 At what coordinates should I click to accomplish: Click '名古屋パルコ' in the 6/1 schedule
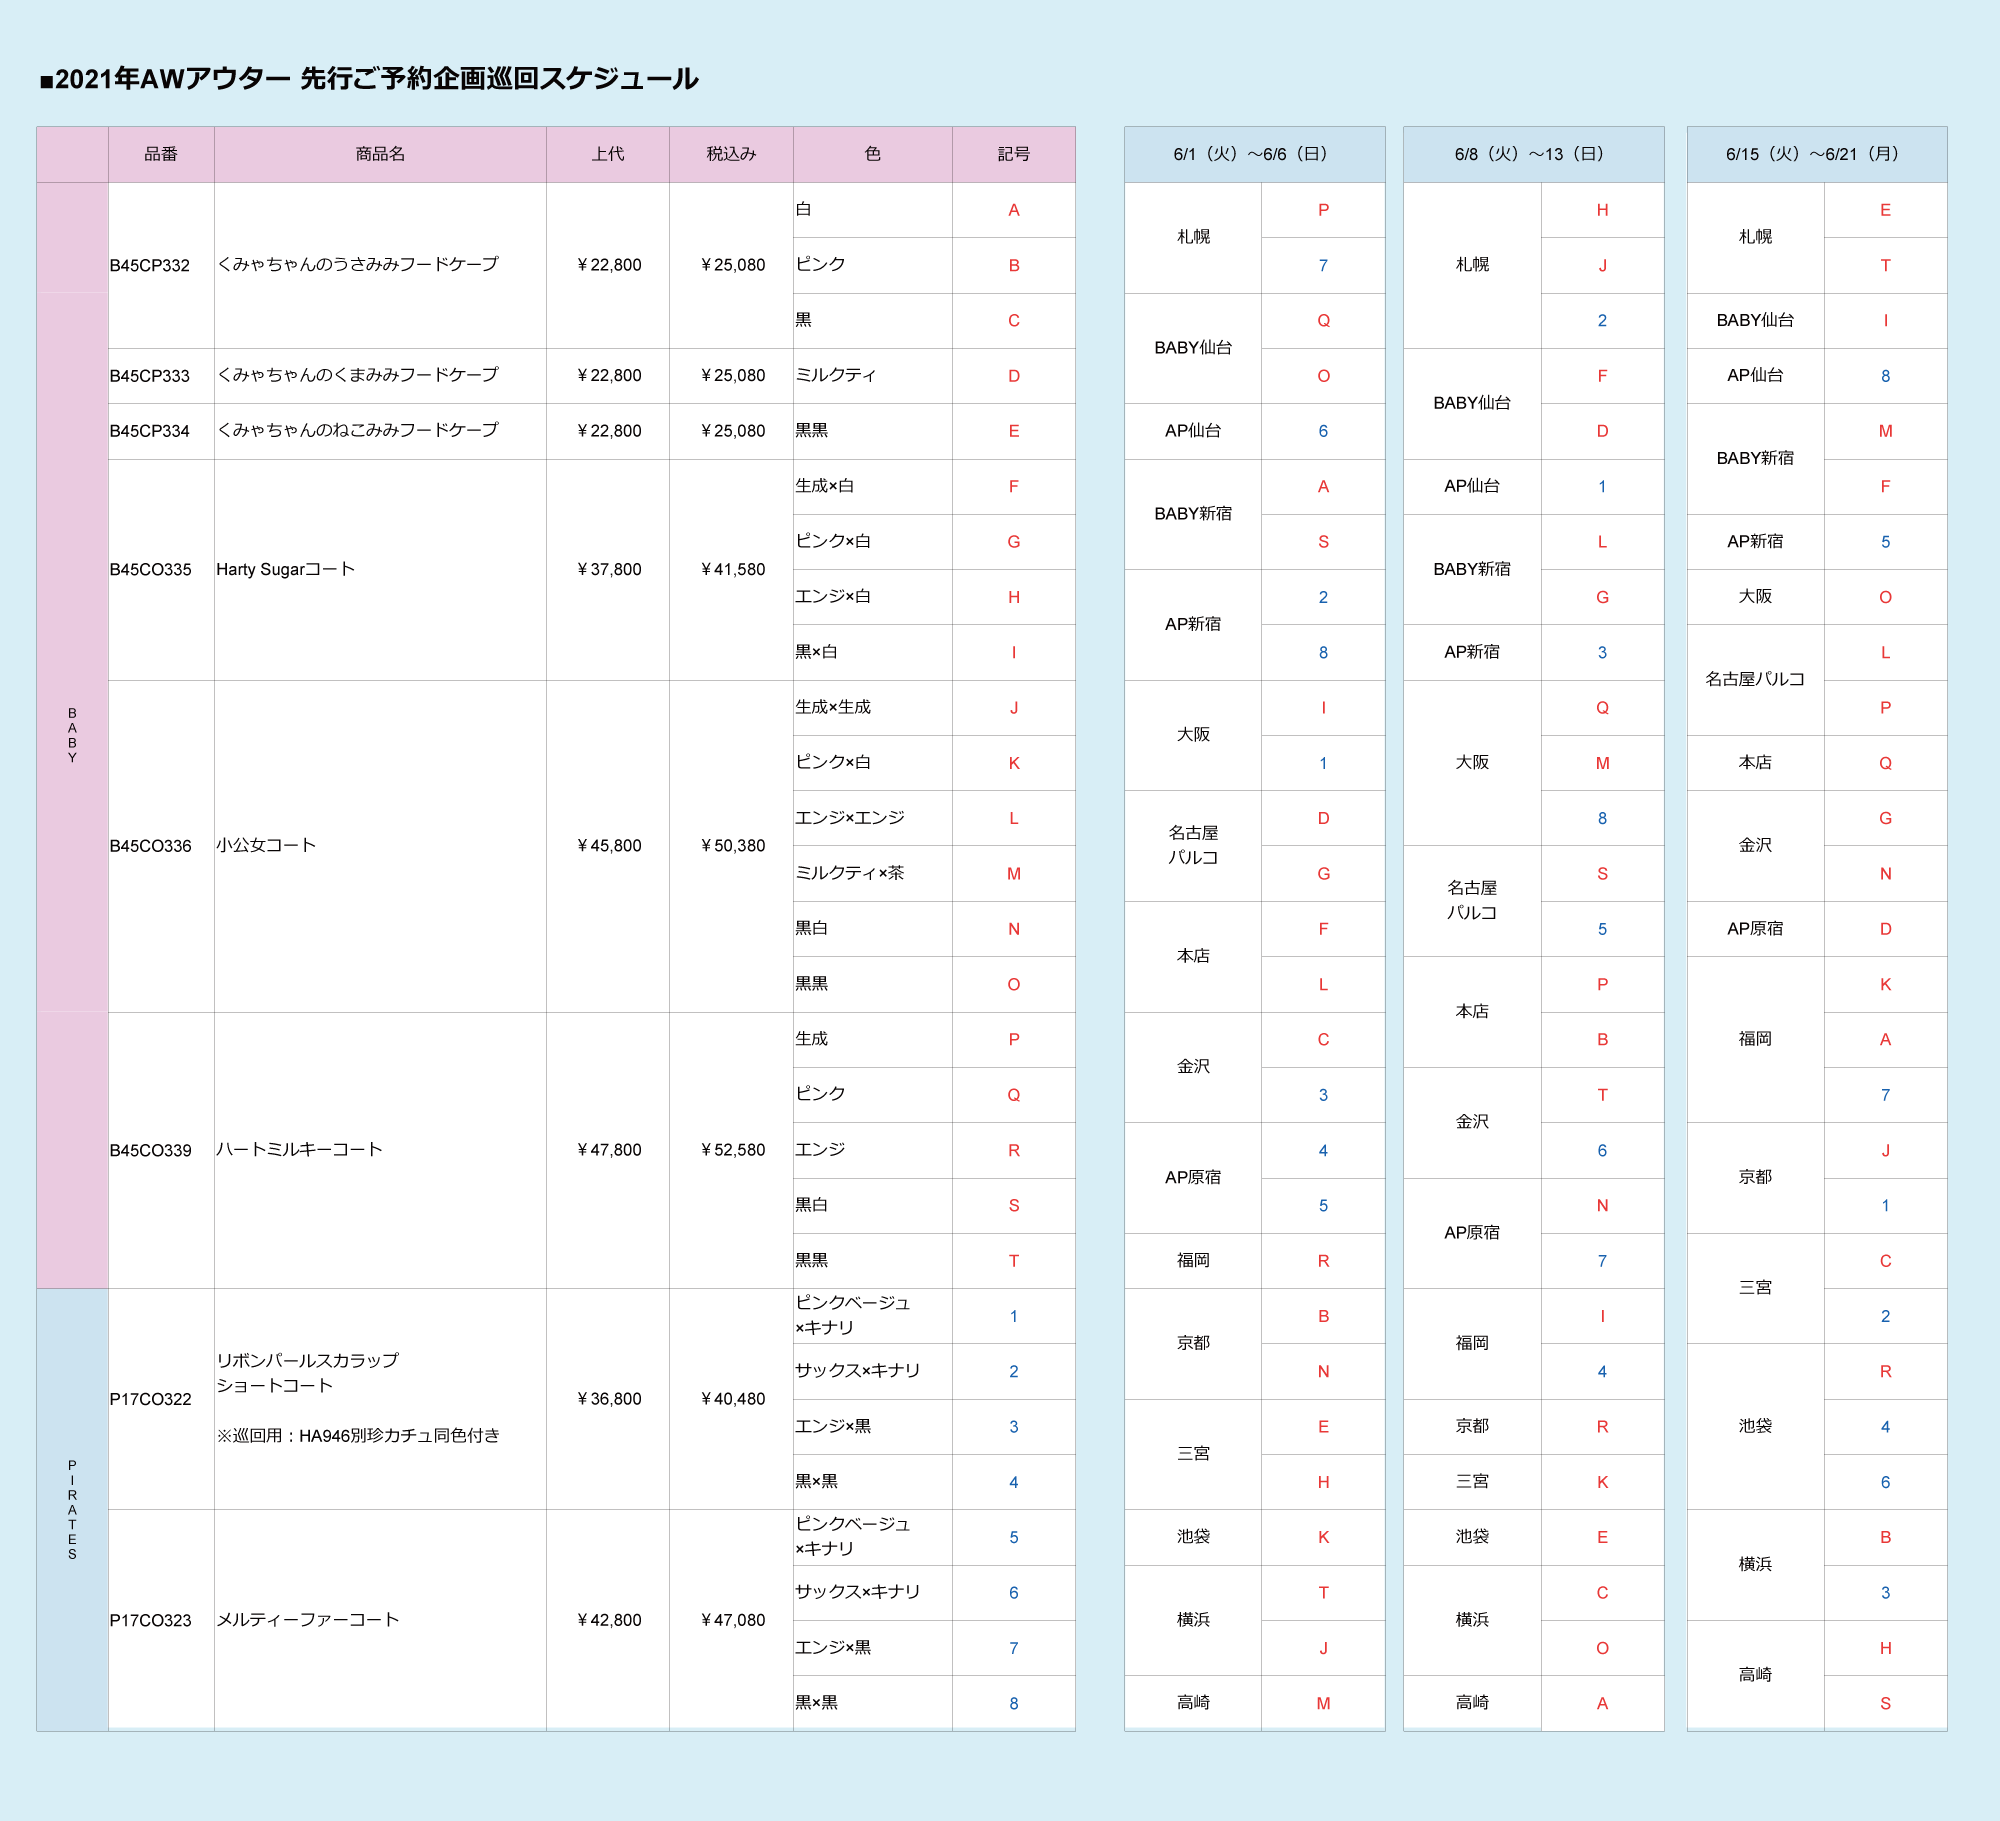point(1193,845)
